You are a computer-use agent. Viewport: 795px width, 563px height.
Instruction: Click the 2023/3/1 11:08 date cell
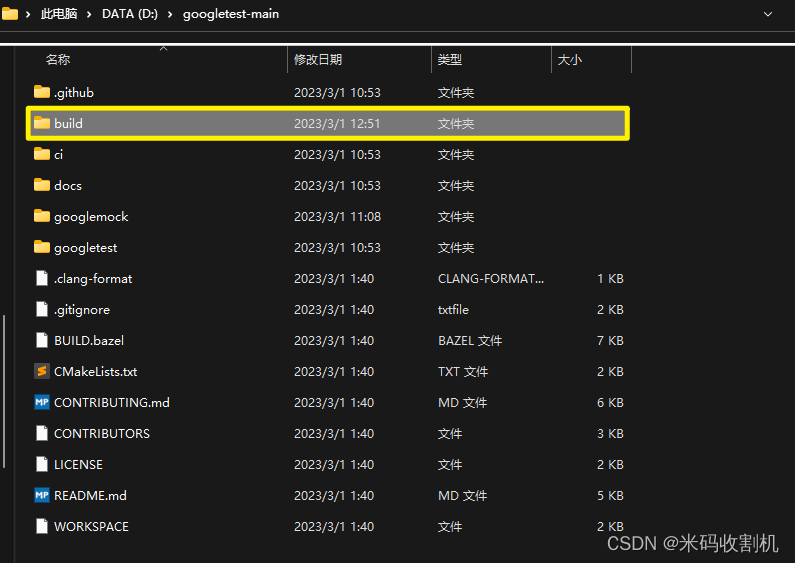tap(337, 217)
